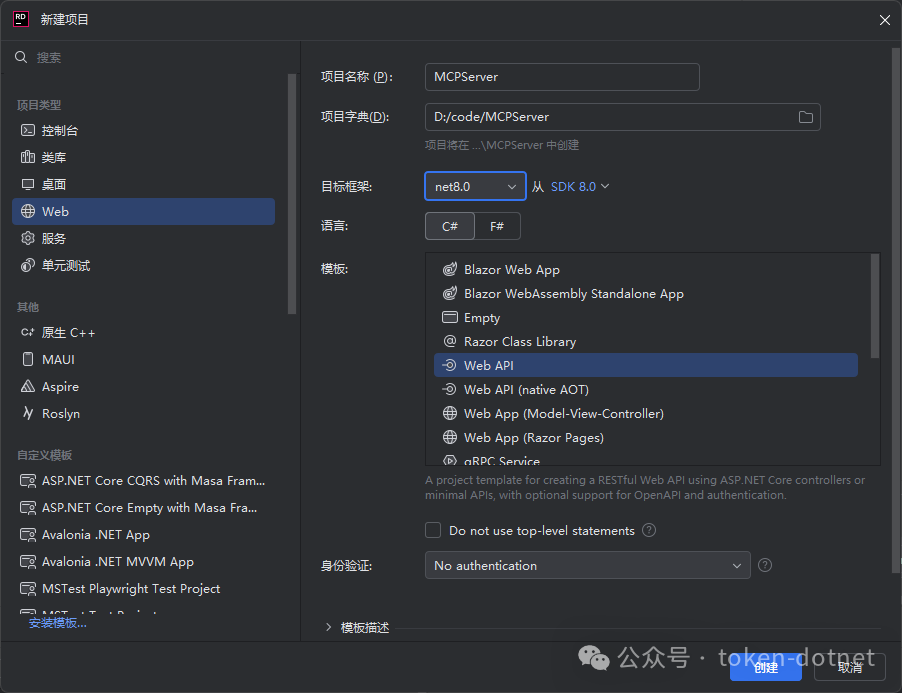Click the Roslyn icon
This screenshot has width=902, height=693.
pyautogui.click(x=28, y=413)
